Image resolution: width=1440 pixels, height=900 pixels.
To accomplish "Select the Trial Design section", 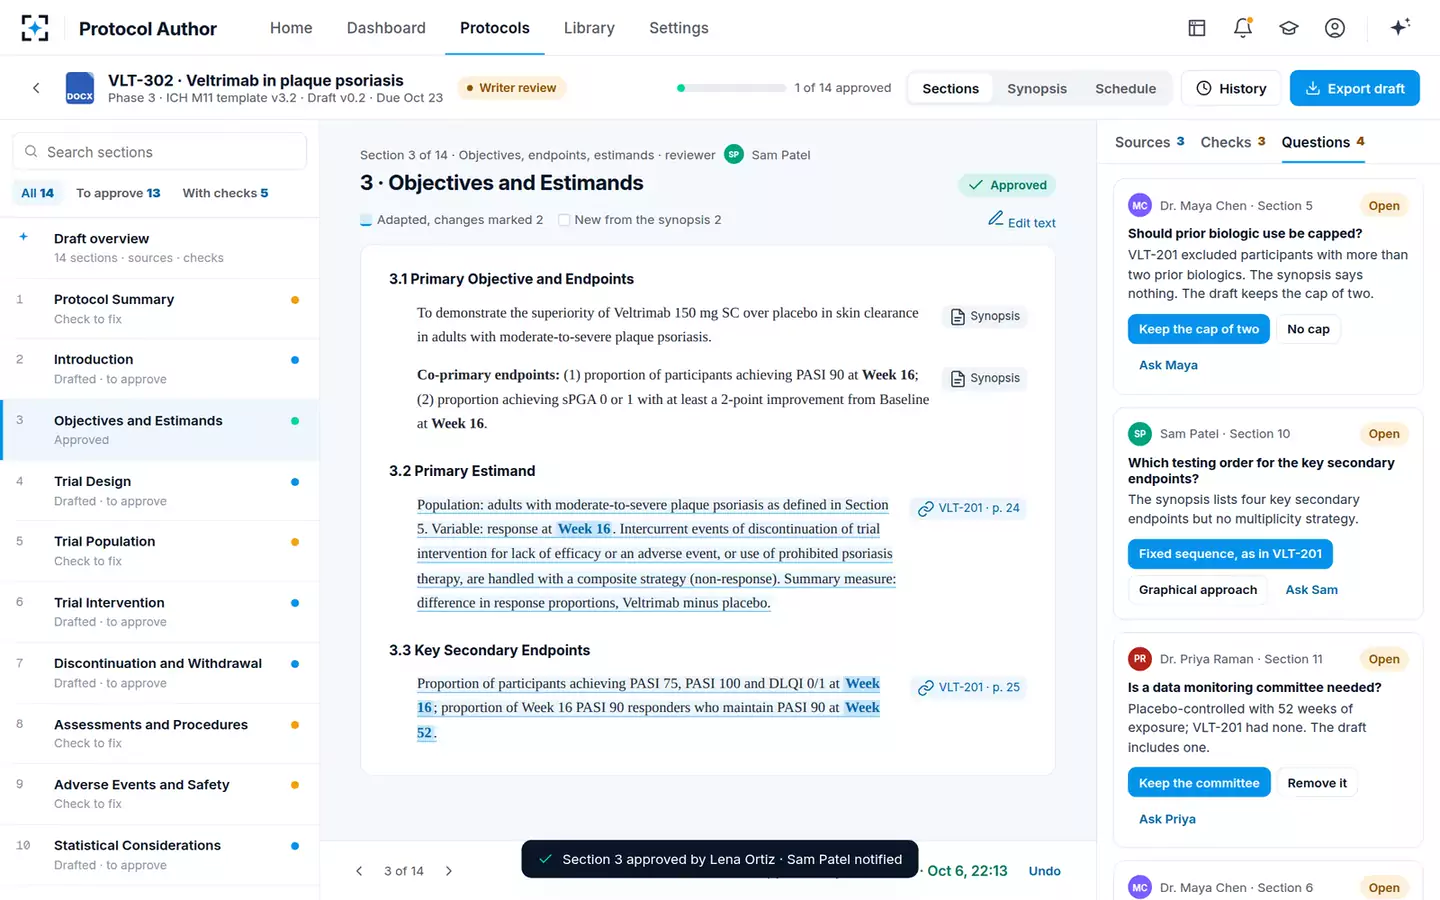I will click(160, 491).
